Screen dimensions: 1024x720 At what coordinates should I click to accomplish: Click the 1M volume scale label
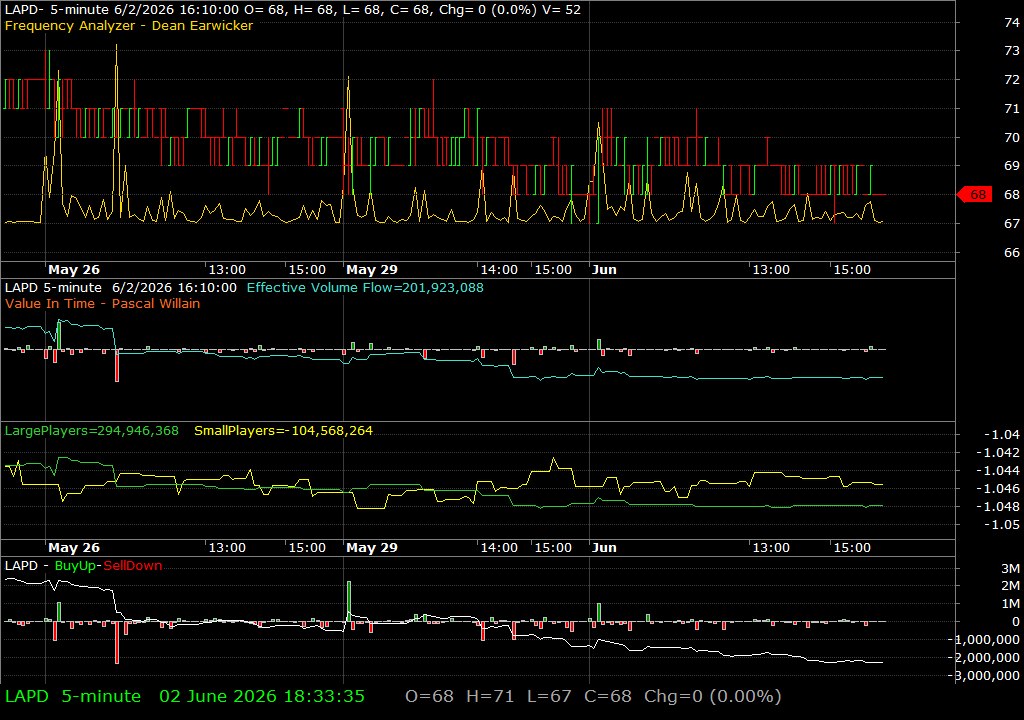[x=1010, y=604]
